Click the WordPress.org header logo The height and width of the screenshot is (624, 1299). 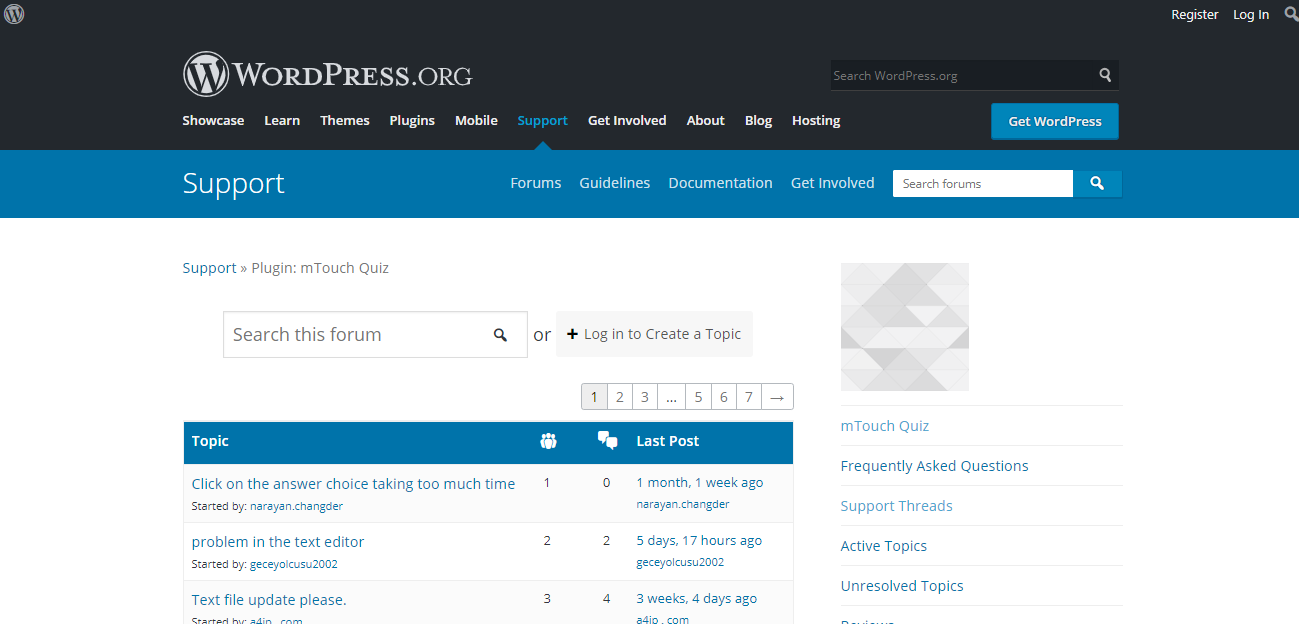coord(327,75)
